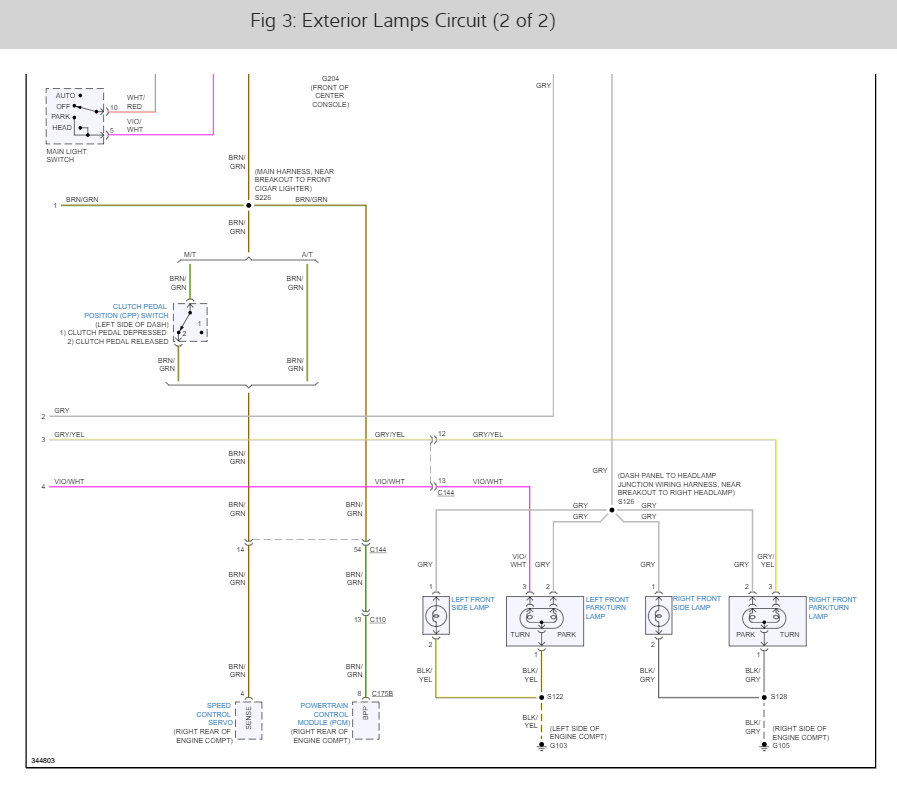Click the 'MAIN HARNESS, NEAR BREAKOUT' note

[294, 180]
